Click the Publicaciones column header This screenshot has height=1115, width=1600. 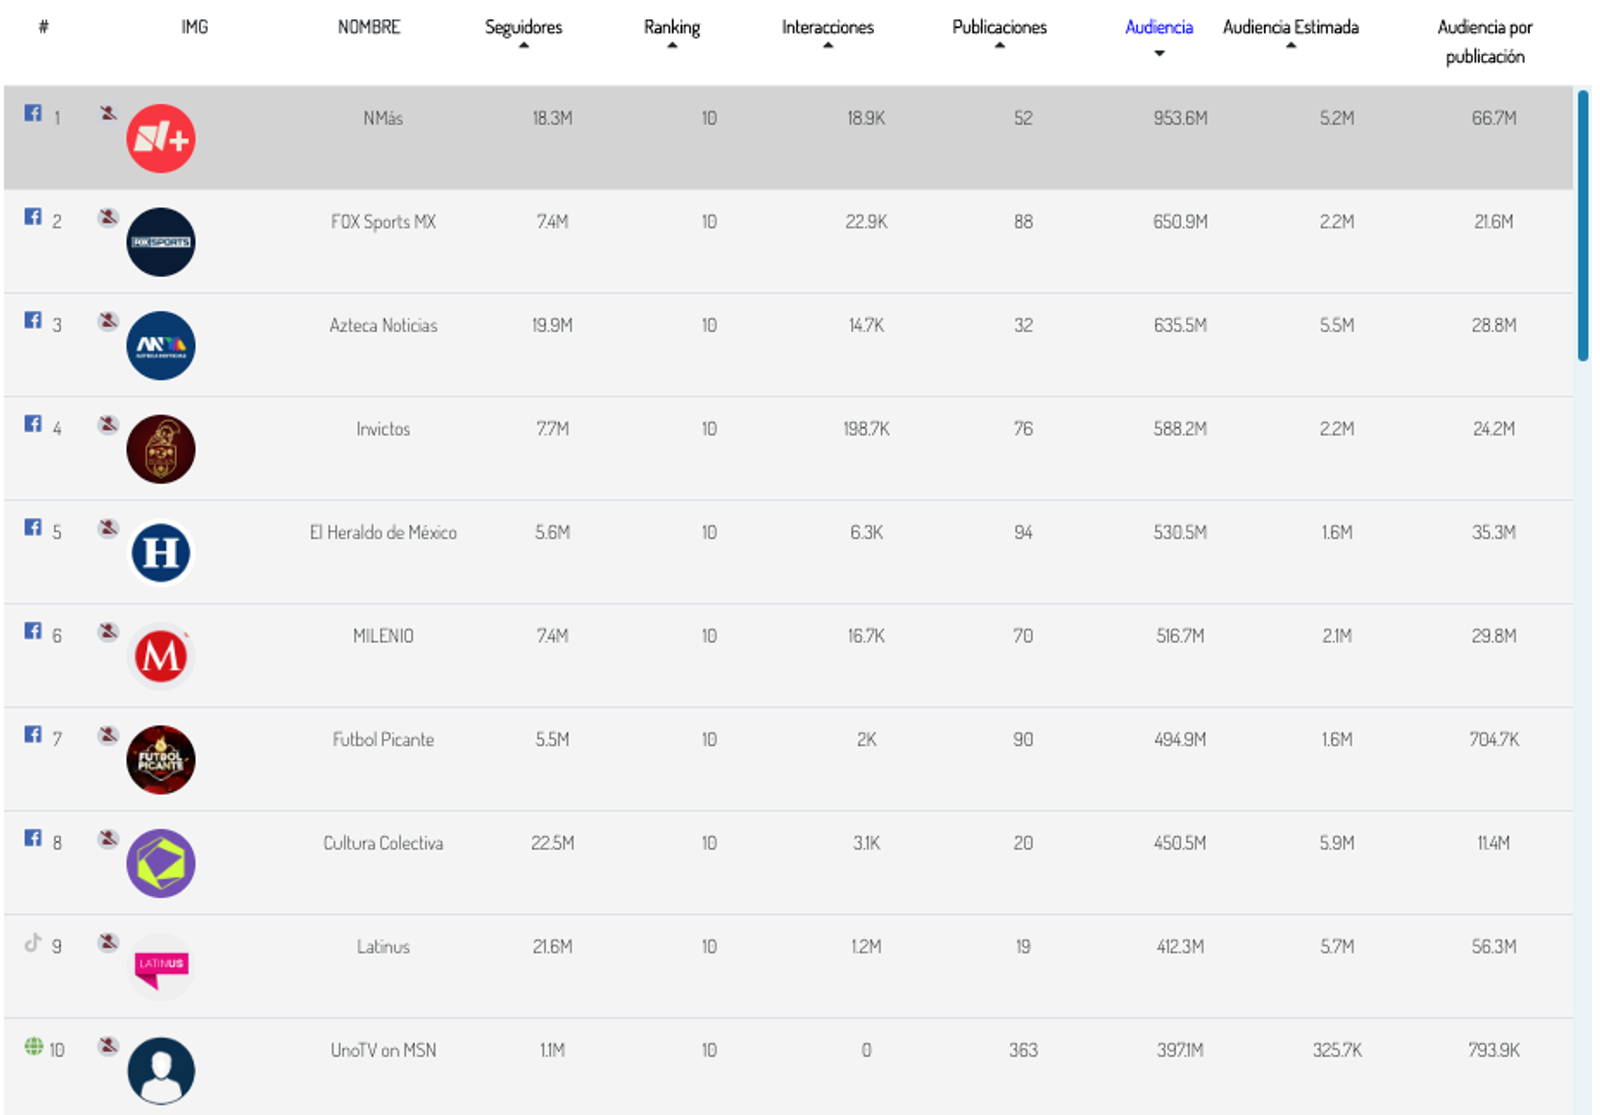click(999, 27)
